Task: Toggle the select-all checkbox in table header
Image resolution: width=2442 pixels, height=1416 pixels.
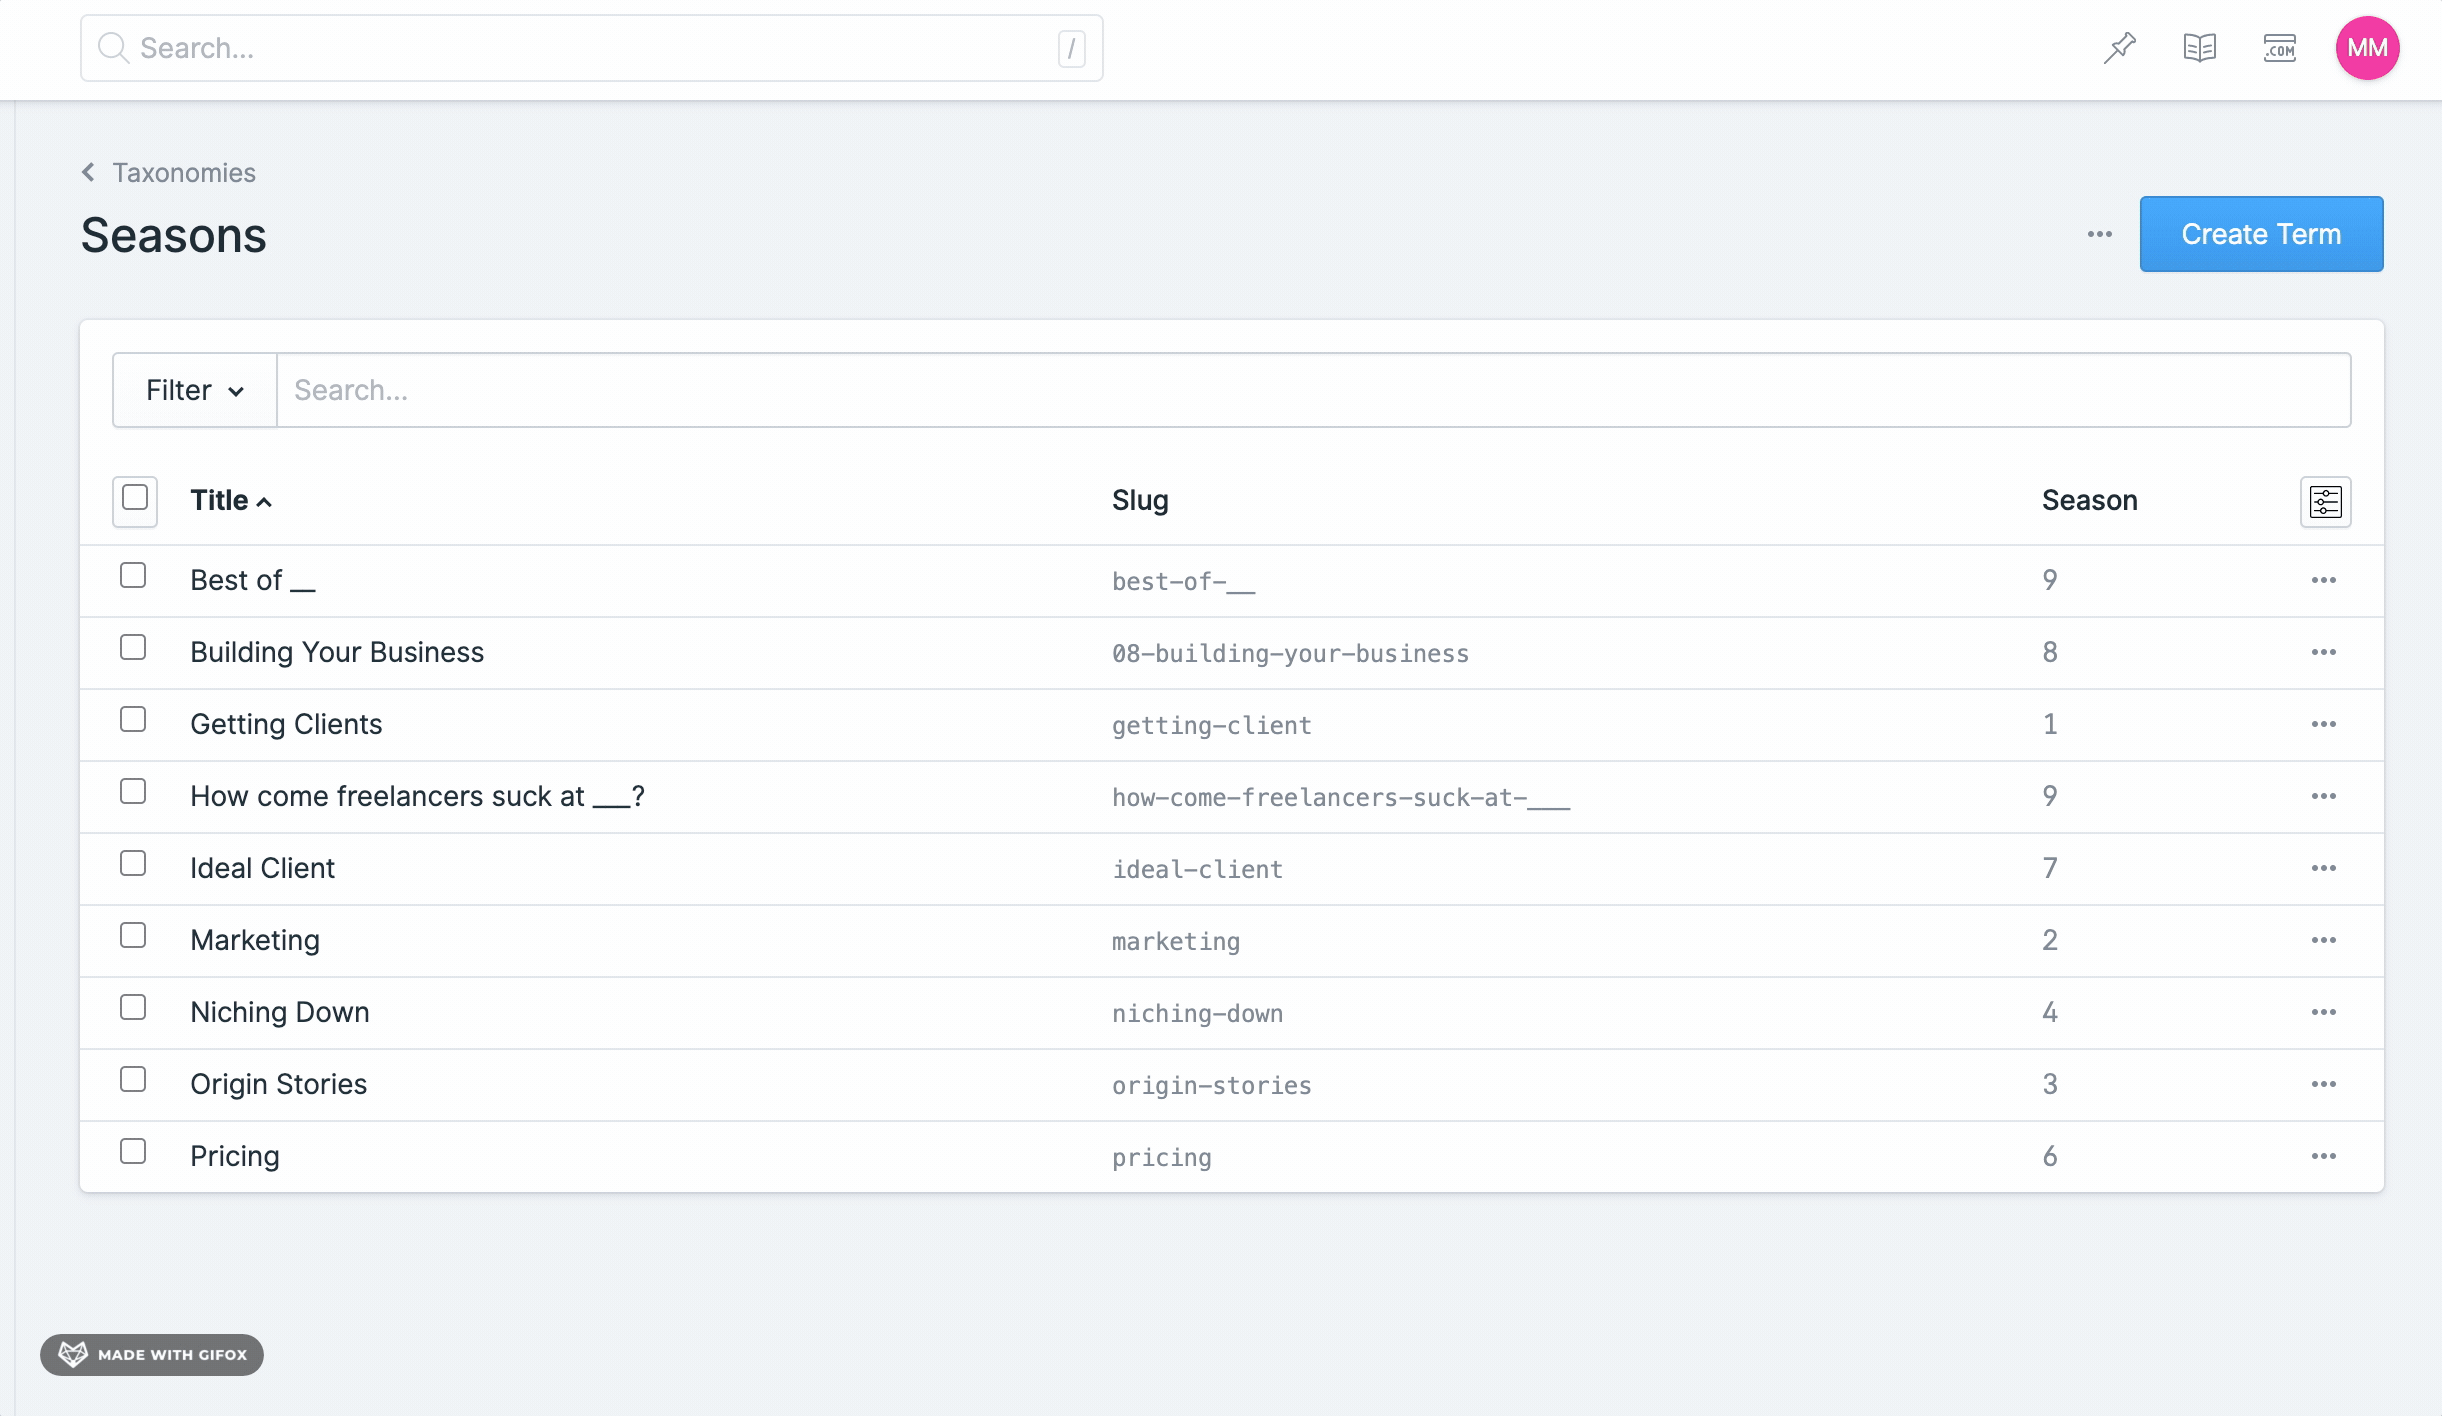Action: pyautogui.click(x=134, y=498)
